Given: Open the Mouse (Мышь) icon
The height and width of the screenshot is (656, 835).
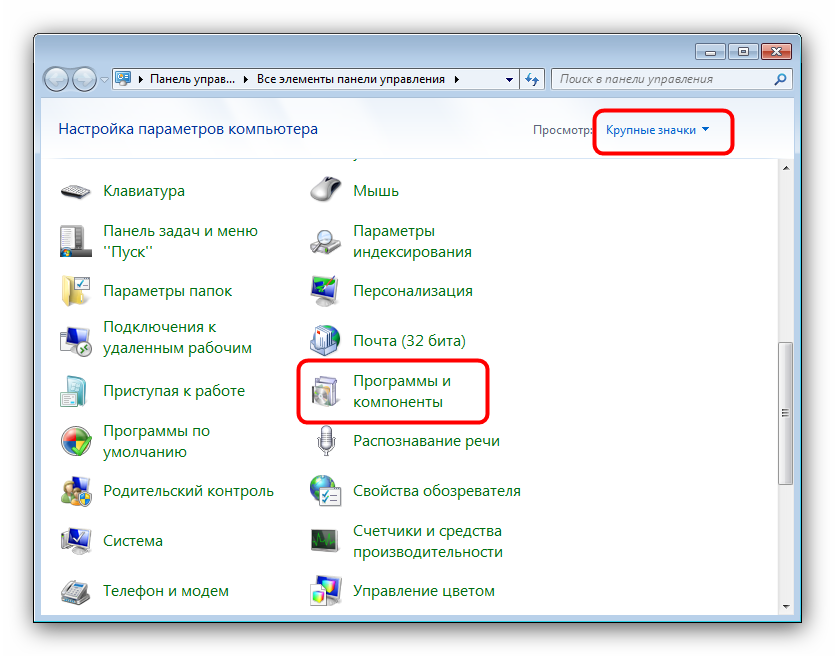Looking at the screenshot, I should point(325,189).
